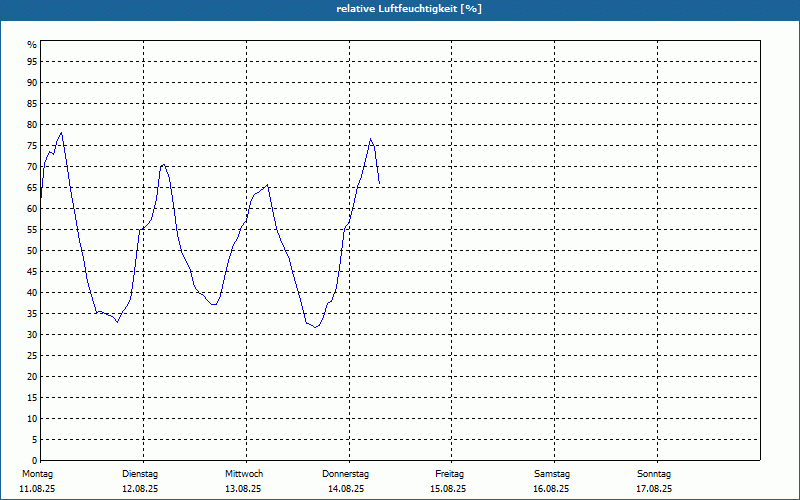Click the Wednesday humidity minimum near 32%
The height and width of the screenshot is (500, 800).
click(316, 327)
